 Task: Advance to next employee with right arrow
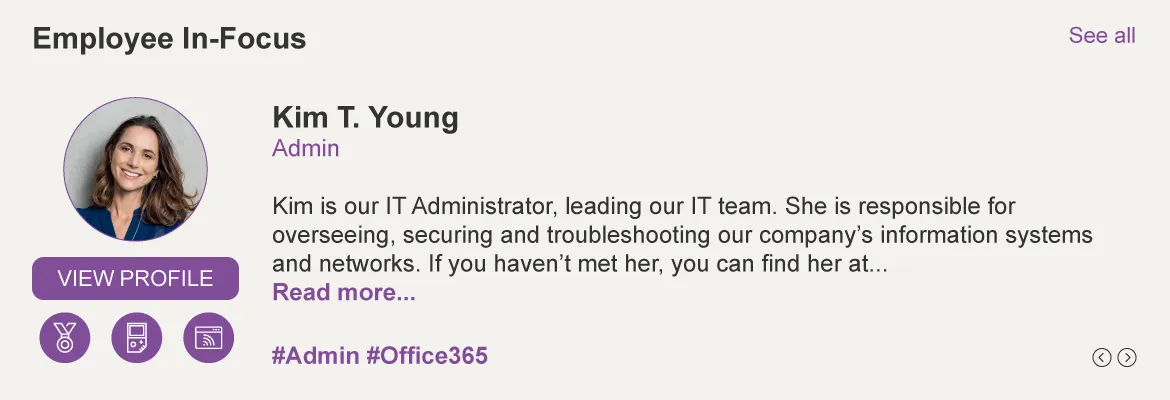[x=1127, y=358]
